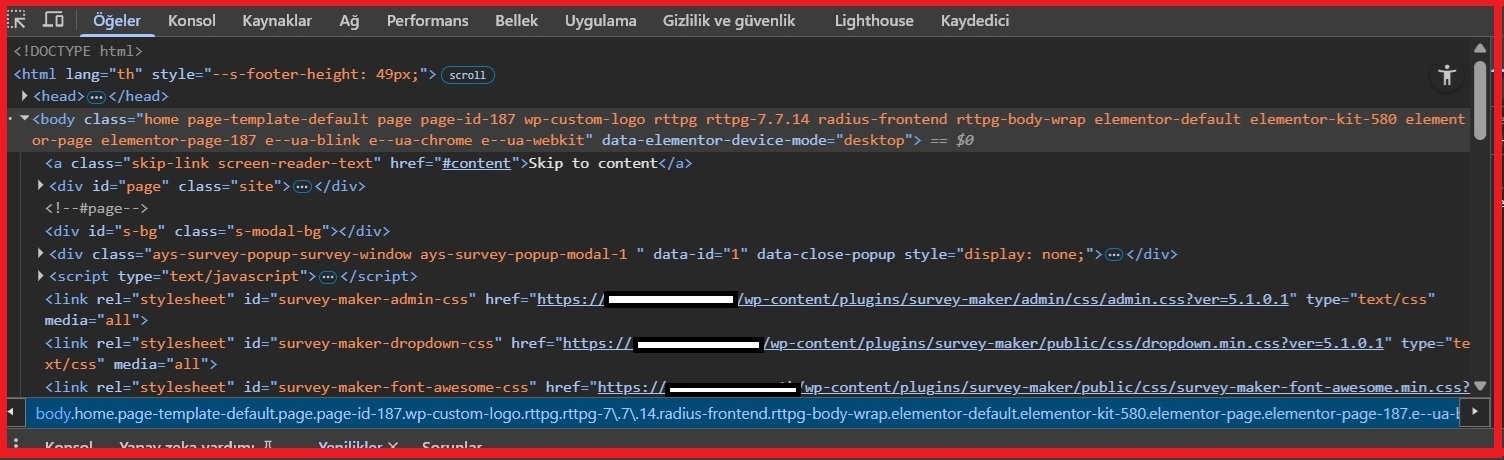Select the Yenilikler drawer tab
This screenshot has width=1504, height=460.
tap(351, 447)
